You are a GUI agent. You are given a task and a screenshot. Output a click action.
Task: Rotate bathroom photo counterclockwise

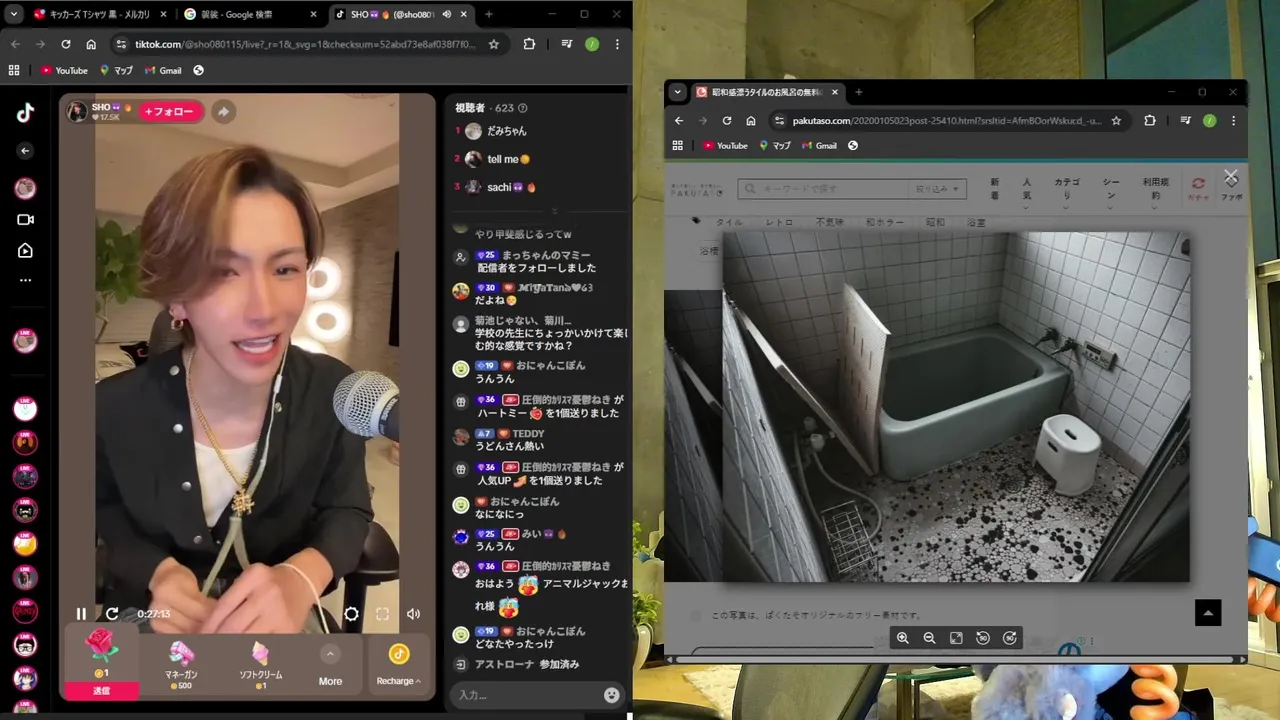pos(983,638)
